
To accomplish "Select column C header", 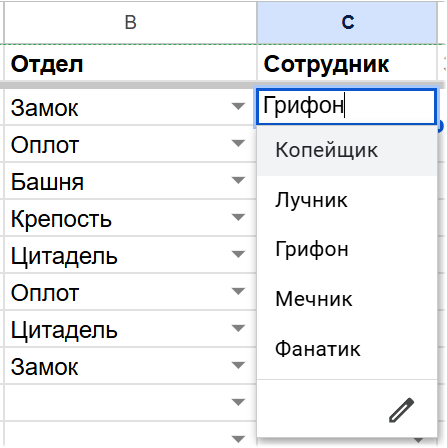I will tap(347, 22).
